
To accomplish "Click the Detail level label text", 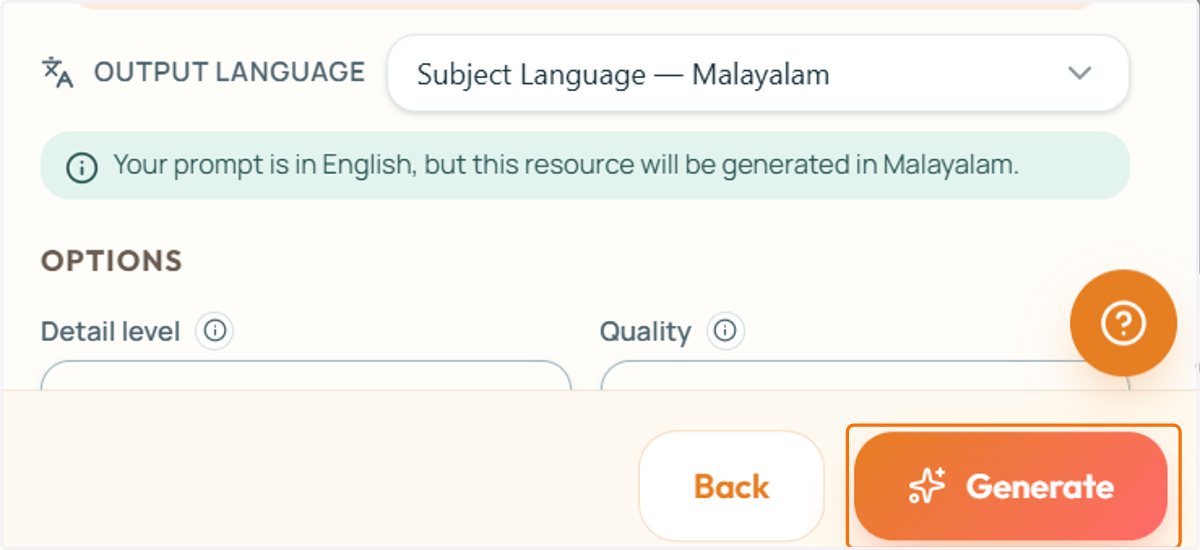I will point(111,331).
